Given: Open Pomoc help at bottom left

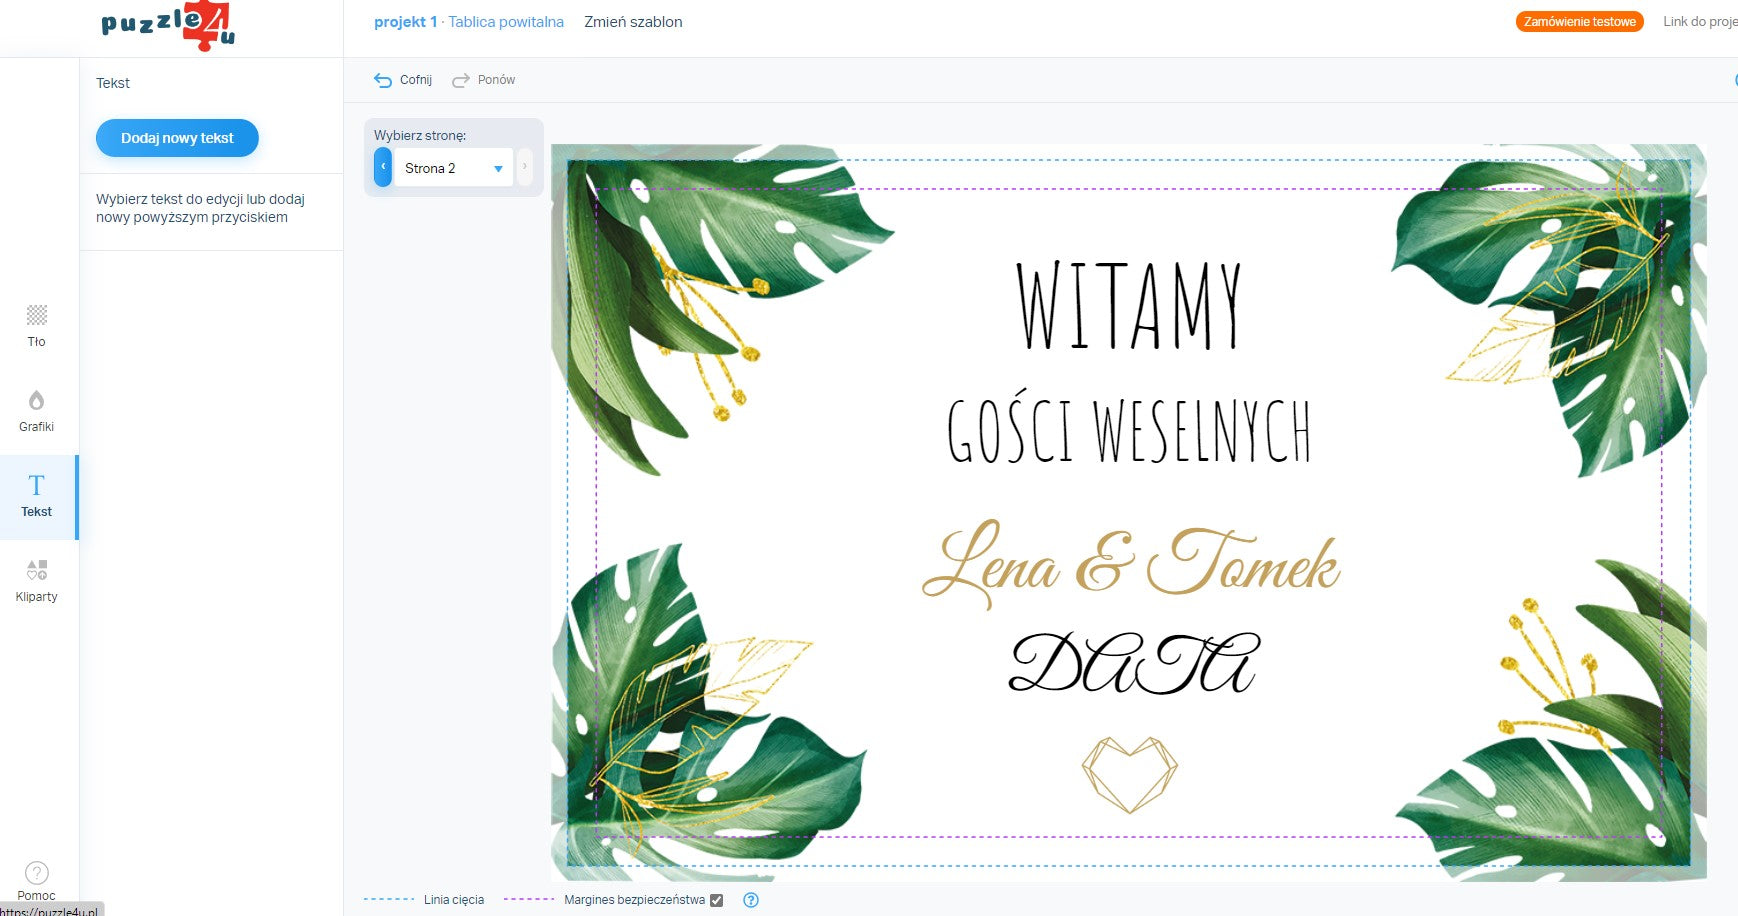Looking at the screenshot, I should tap(36, 880).
